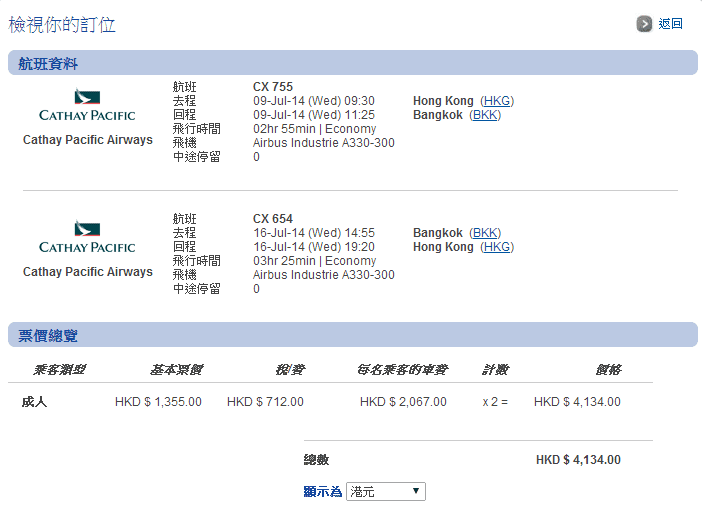Click the gray back arrow icon
Screen dimensions: 702x507
[x=645, y=24]
